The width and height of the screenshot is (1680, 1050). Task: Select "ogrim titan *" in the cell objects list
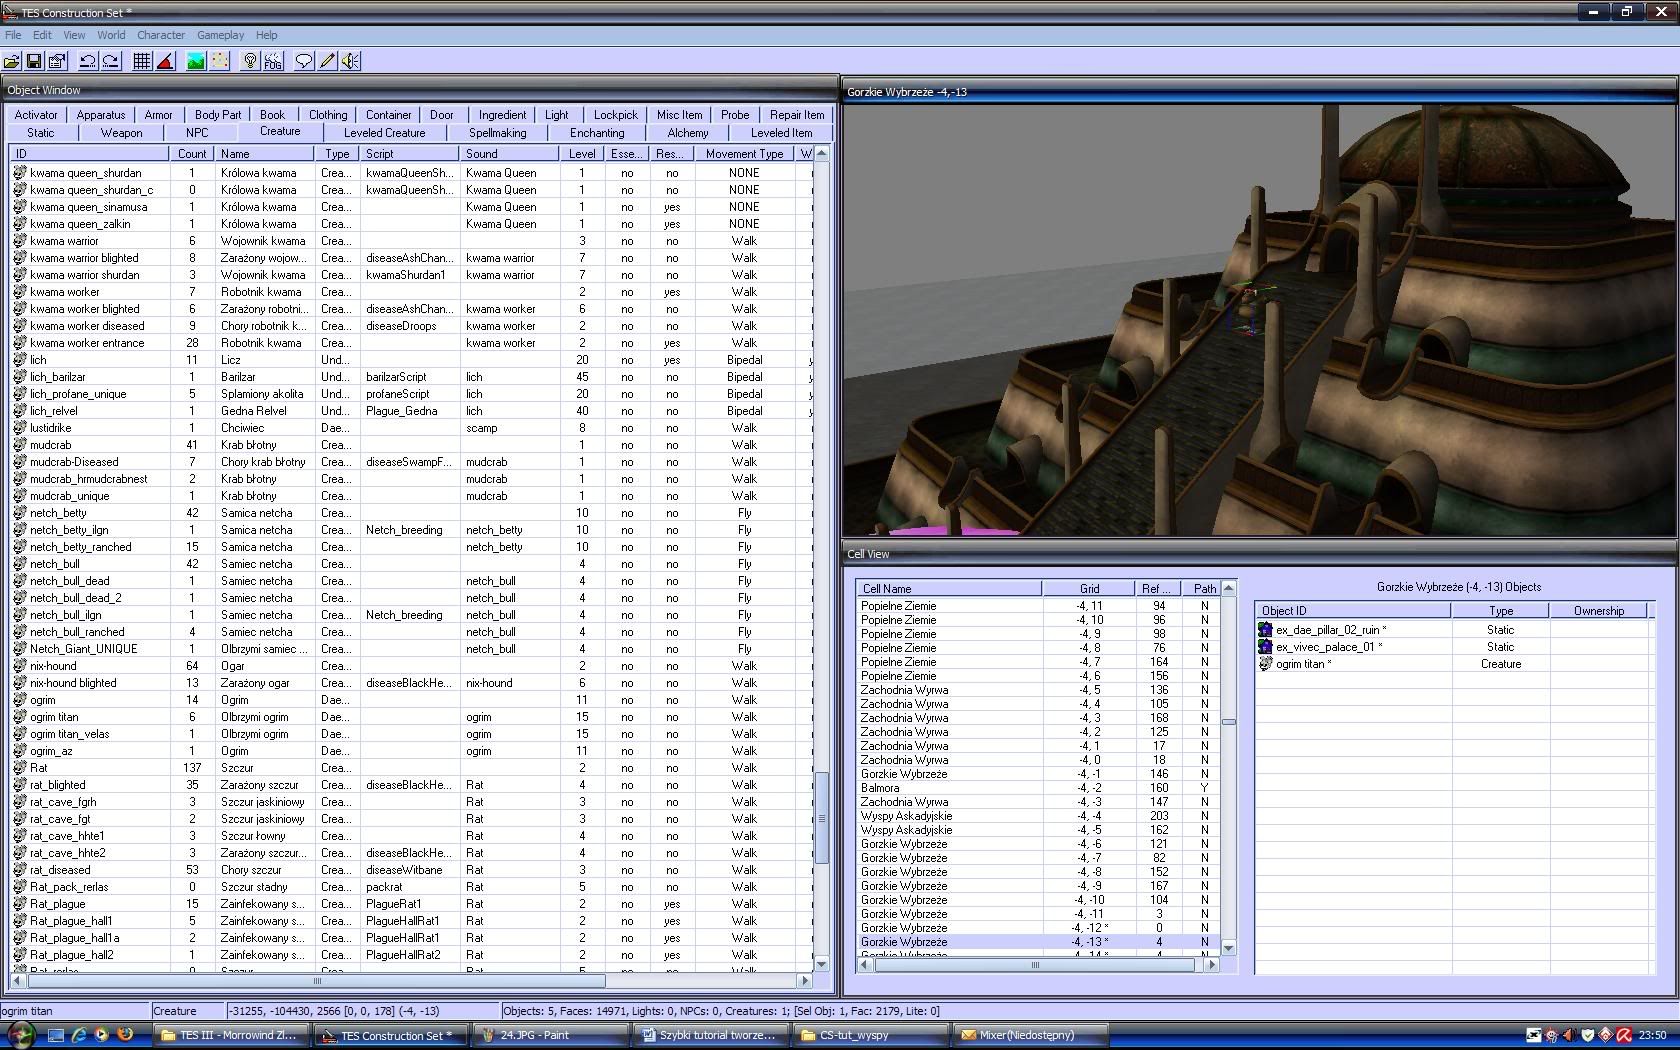click(1452, 664)
